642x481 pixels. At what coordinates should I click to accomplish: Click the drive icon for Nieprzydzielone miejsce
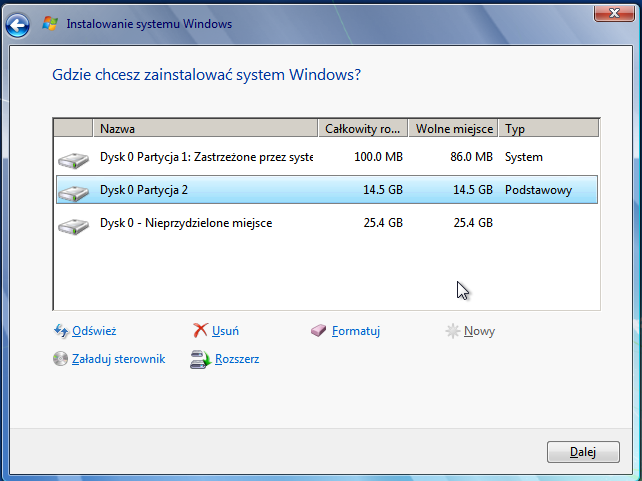pos(73,226)
